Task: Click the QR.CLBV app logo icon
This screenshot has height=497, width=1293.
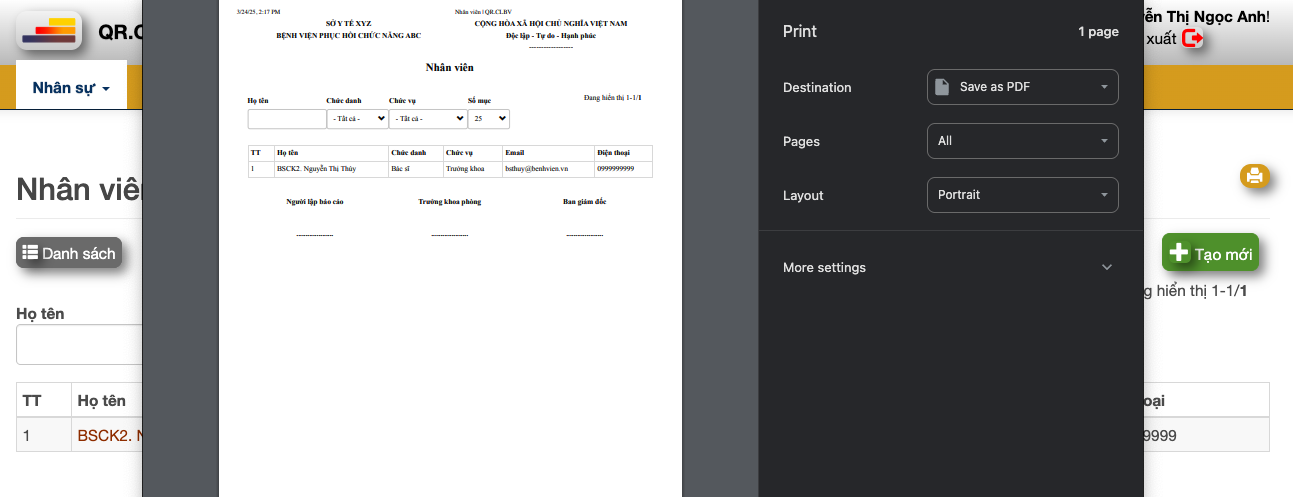Action: point(49,31)
